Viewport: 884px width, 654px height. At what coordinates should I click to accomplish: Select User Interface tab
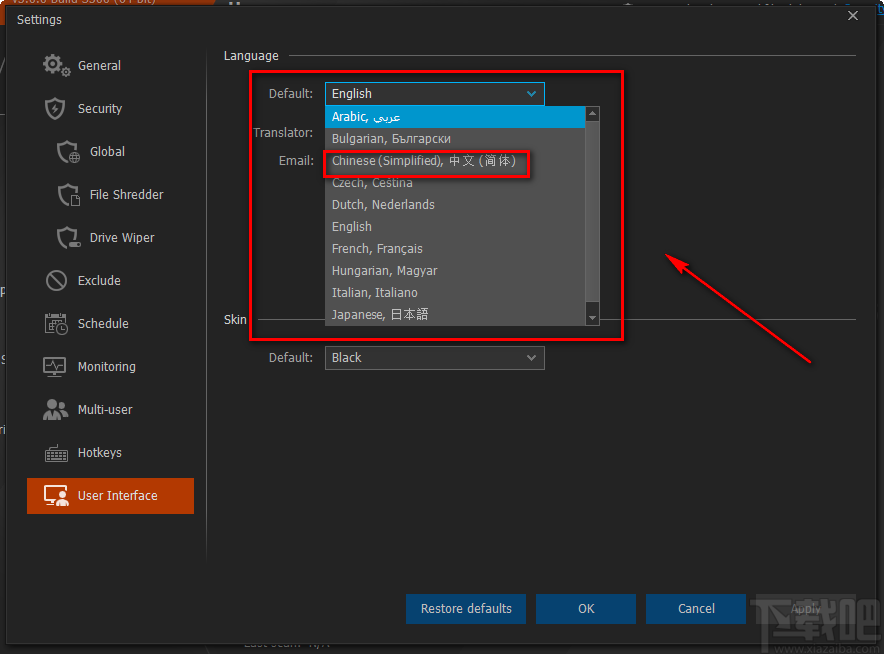tap(110, 496)
